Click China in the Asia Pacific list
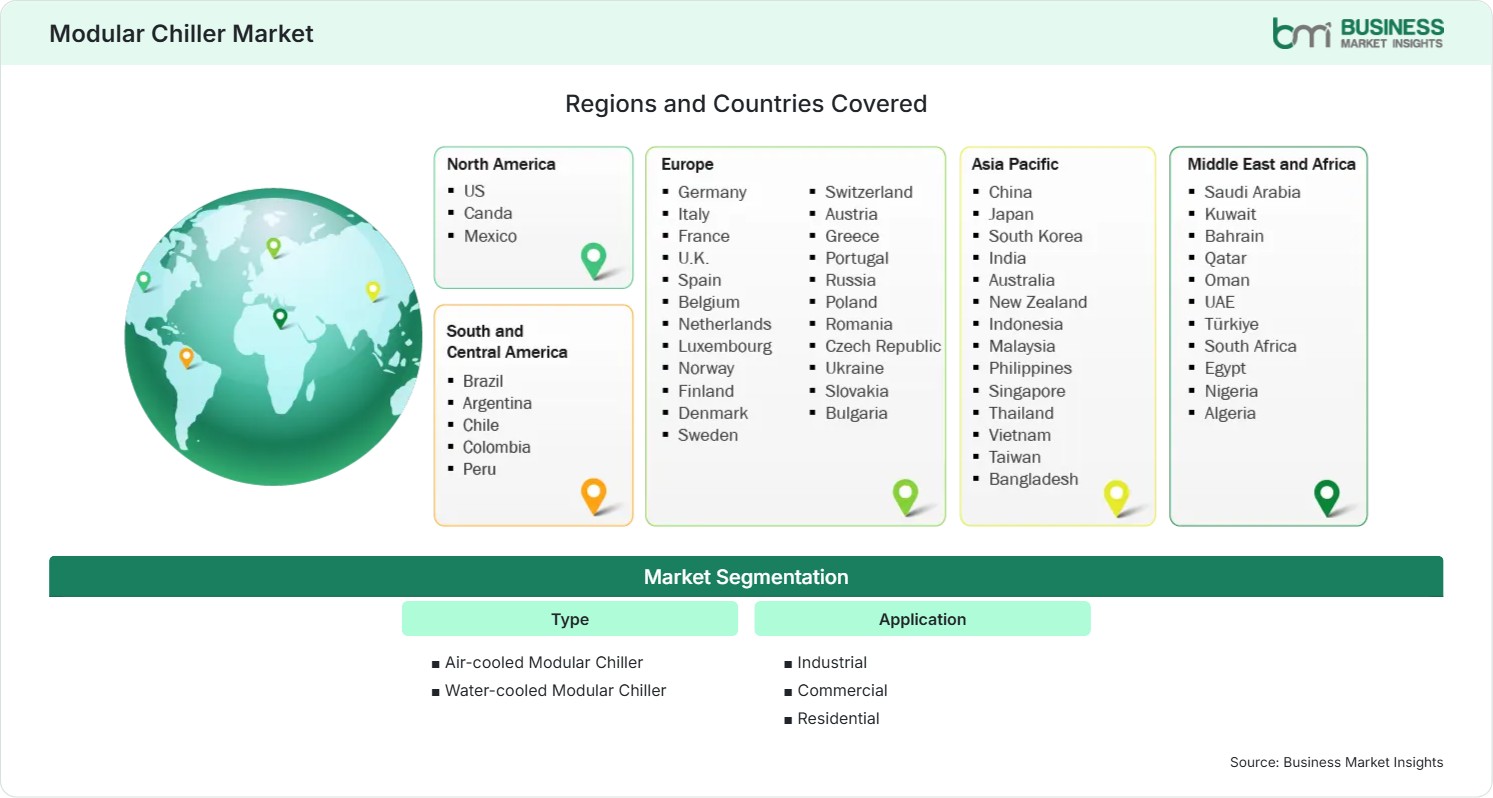The width and height of the screenshot is (1493, 798). coord(1010,192)
